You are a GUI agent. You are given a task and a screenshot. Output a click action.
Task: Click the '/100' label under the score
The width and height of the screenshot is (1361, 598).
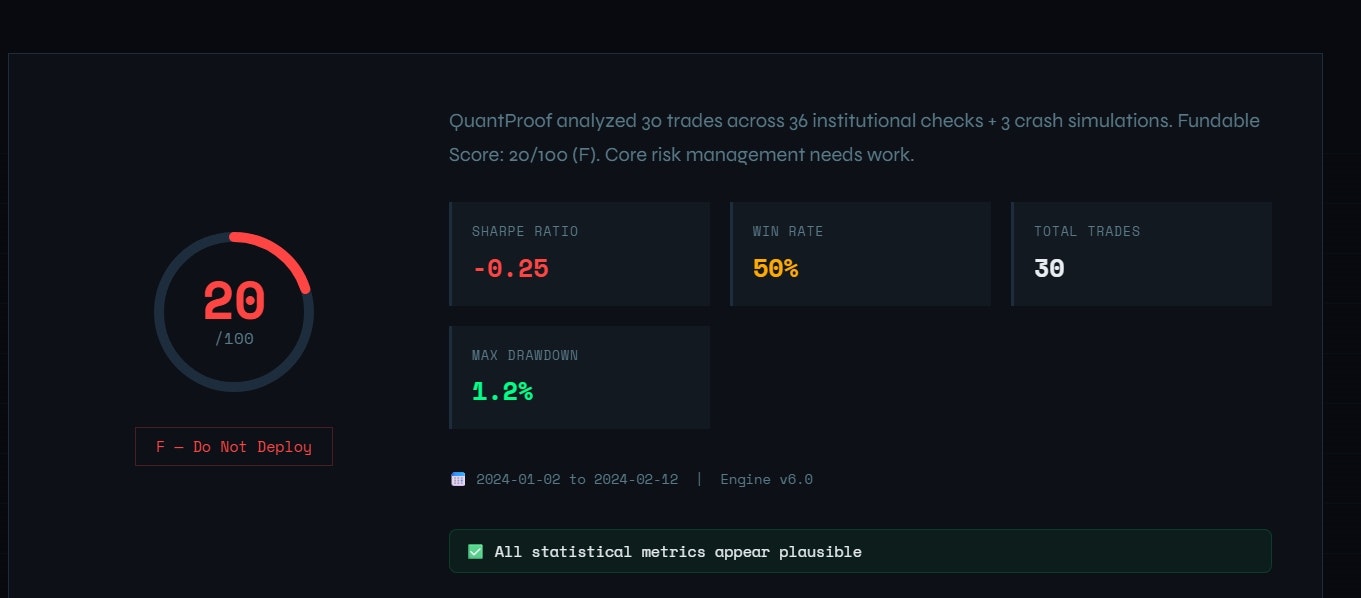click(233, 338)
